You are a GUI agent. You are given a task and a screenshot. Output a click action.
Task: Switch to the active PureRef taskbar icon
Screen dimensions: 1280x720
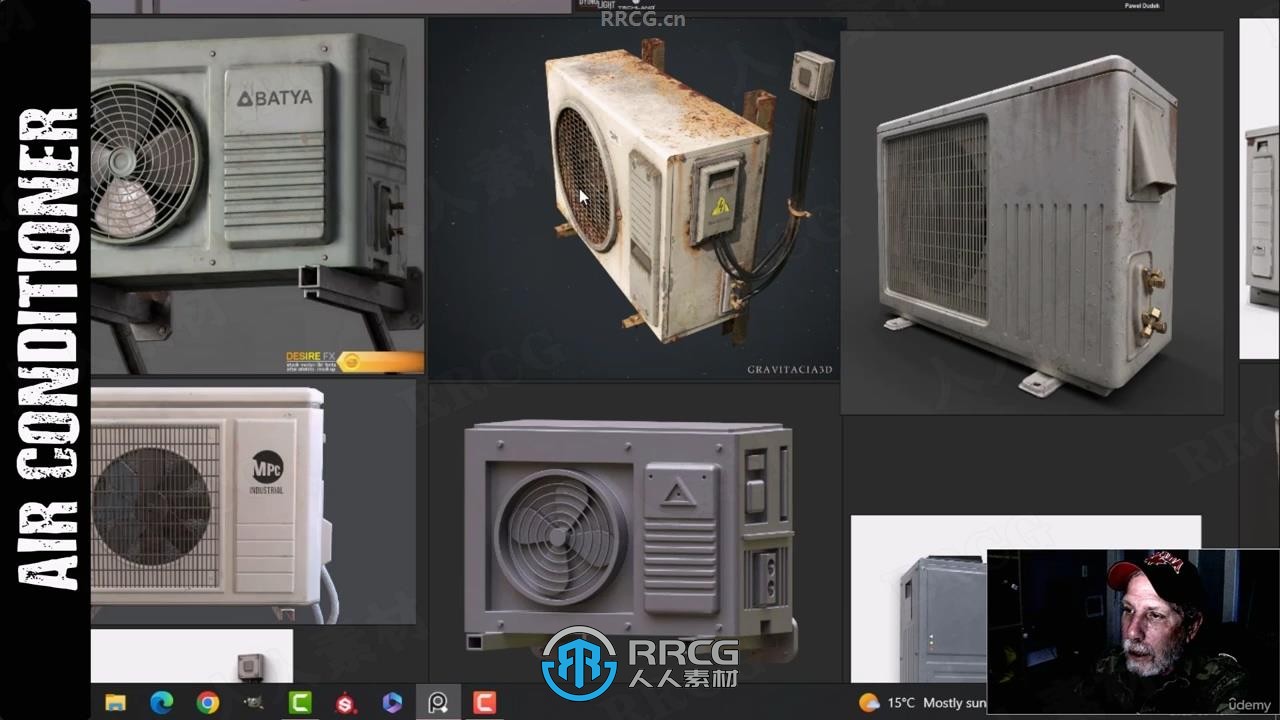(x=438, y=703)
